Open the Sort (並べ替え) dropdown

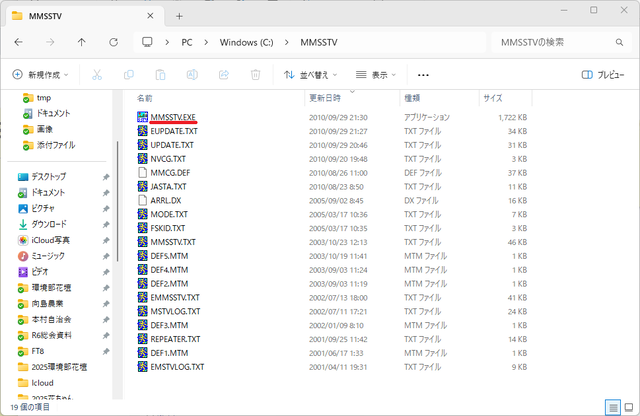(x=311, y=75)
